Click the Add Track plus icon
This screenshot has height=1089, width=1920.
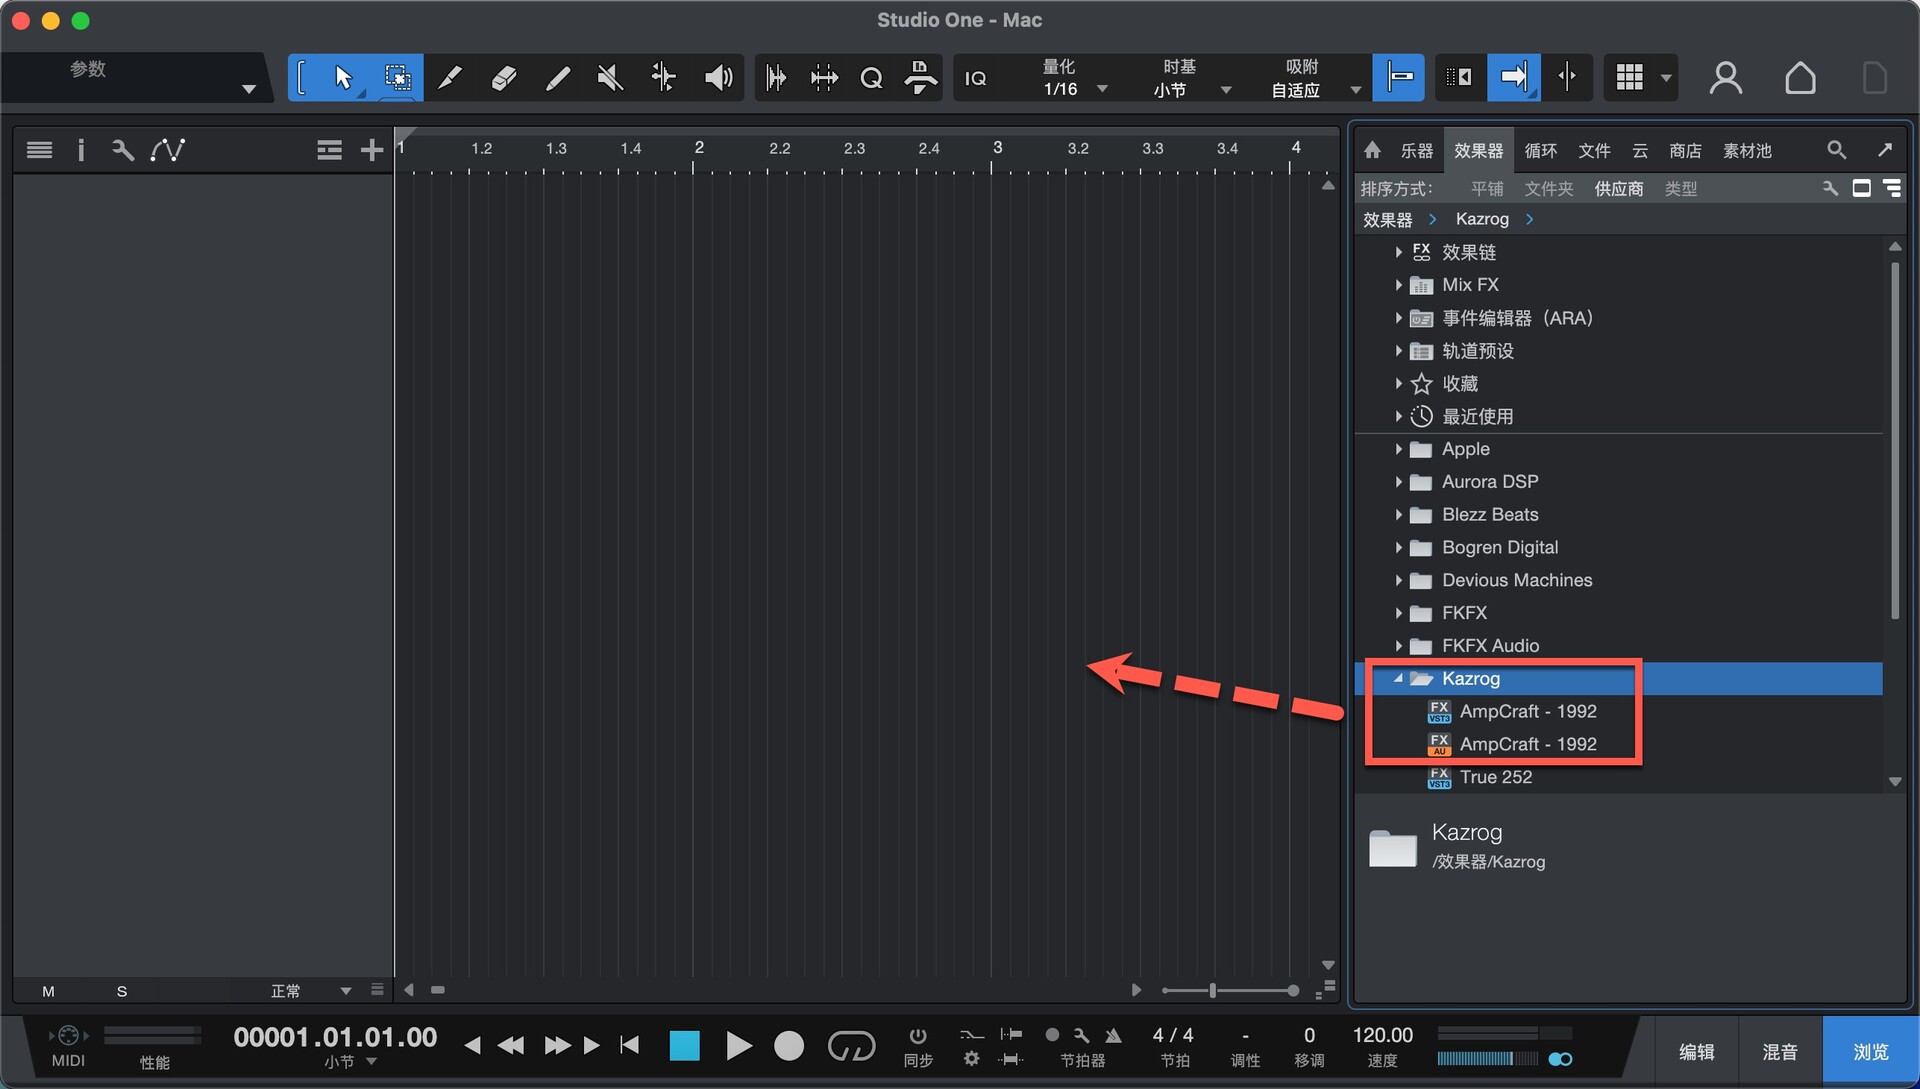[x=372, y=150]
